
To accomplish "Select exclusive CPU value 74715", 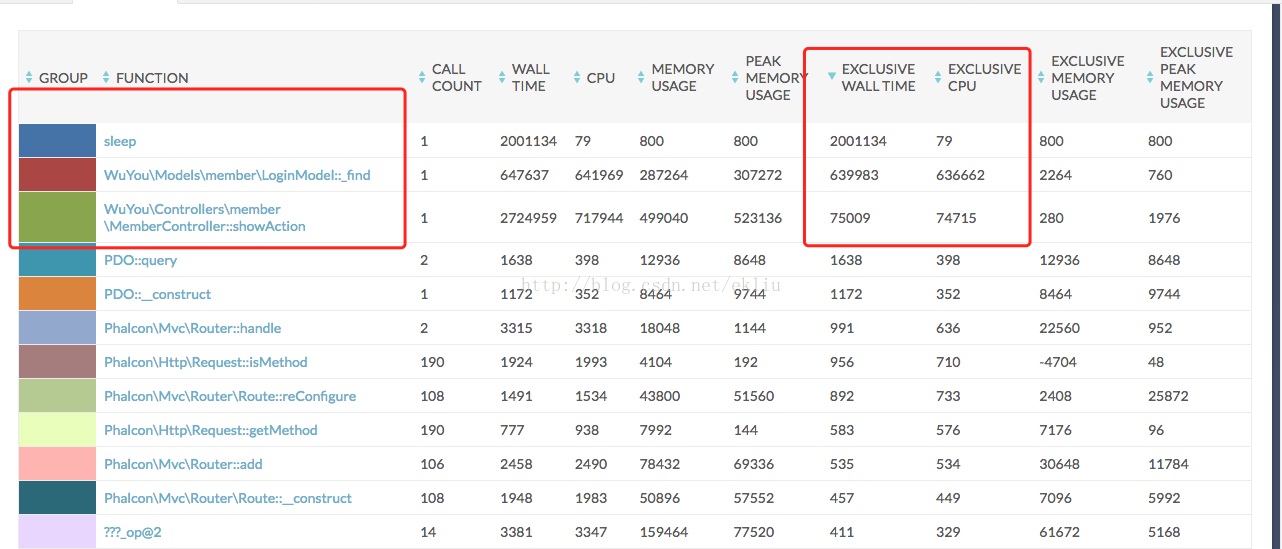I will click(x=956, y=218).
